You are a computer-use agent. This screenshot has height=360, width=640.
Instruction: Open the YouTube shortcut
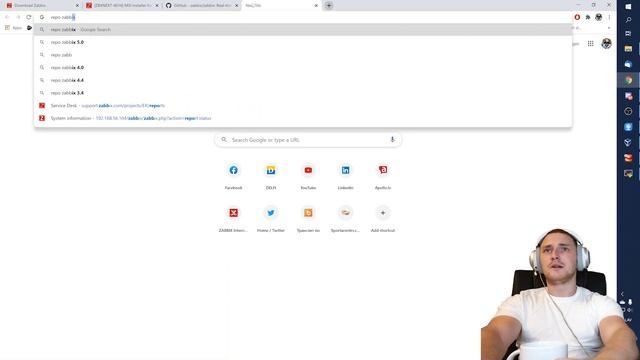pyautogui.click(x=308, y=176)
